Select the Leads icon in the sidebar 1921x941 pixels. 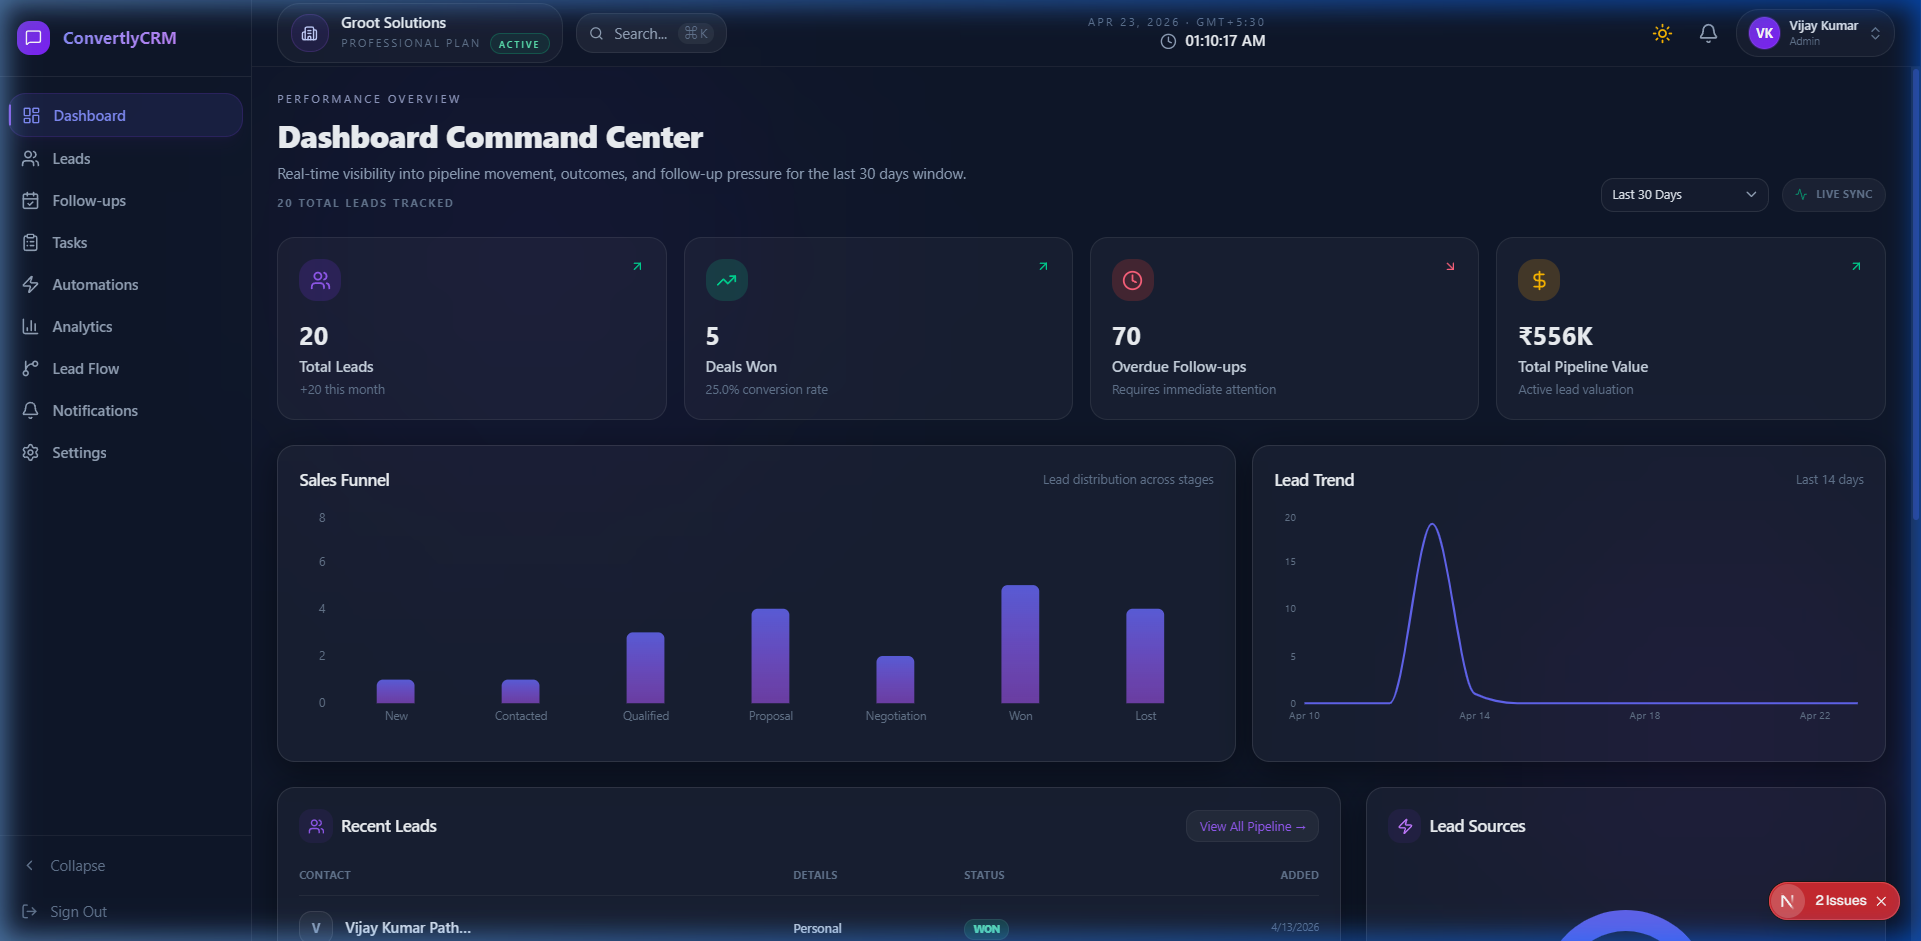31,158
